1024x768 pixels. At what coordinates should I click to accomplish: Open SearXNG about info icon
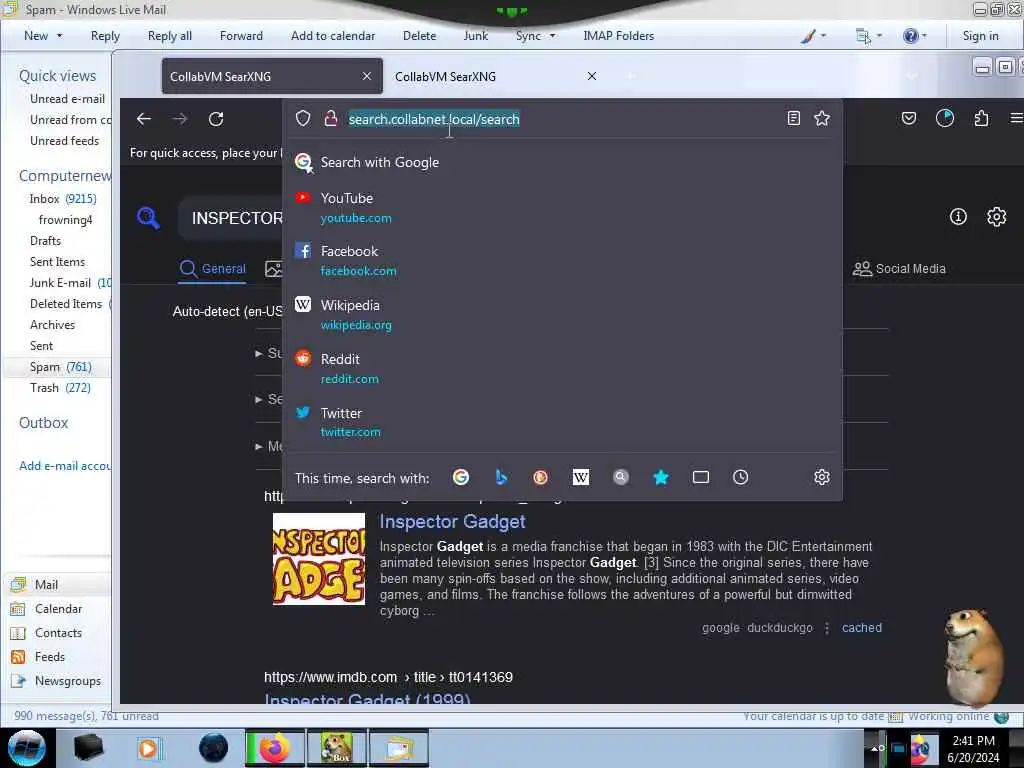(958, 217)
